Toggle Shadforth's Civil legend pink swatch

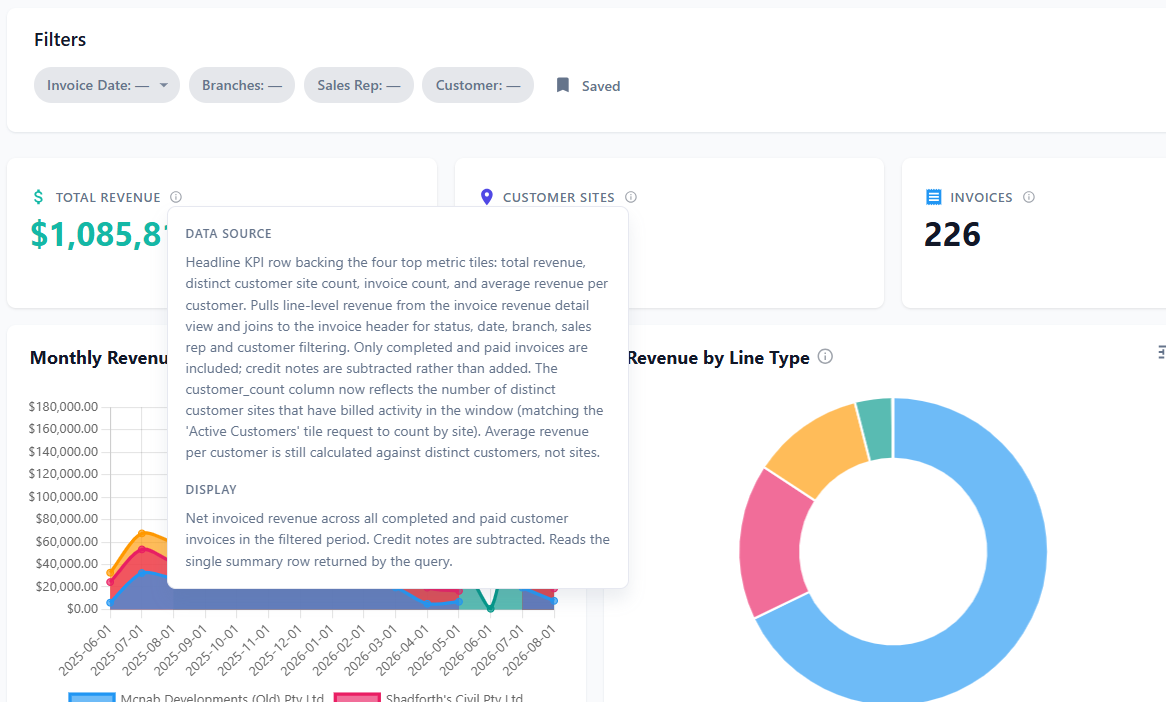tap(357, 698)
